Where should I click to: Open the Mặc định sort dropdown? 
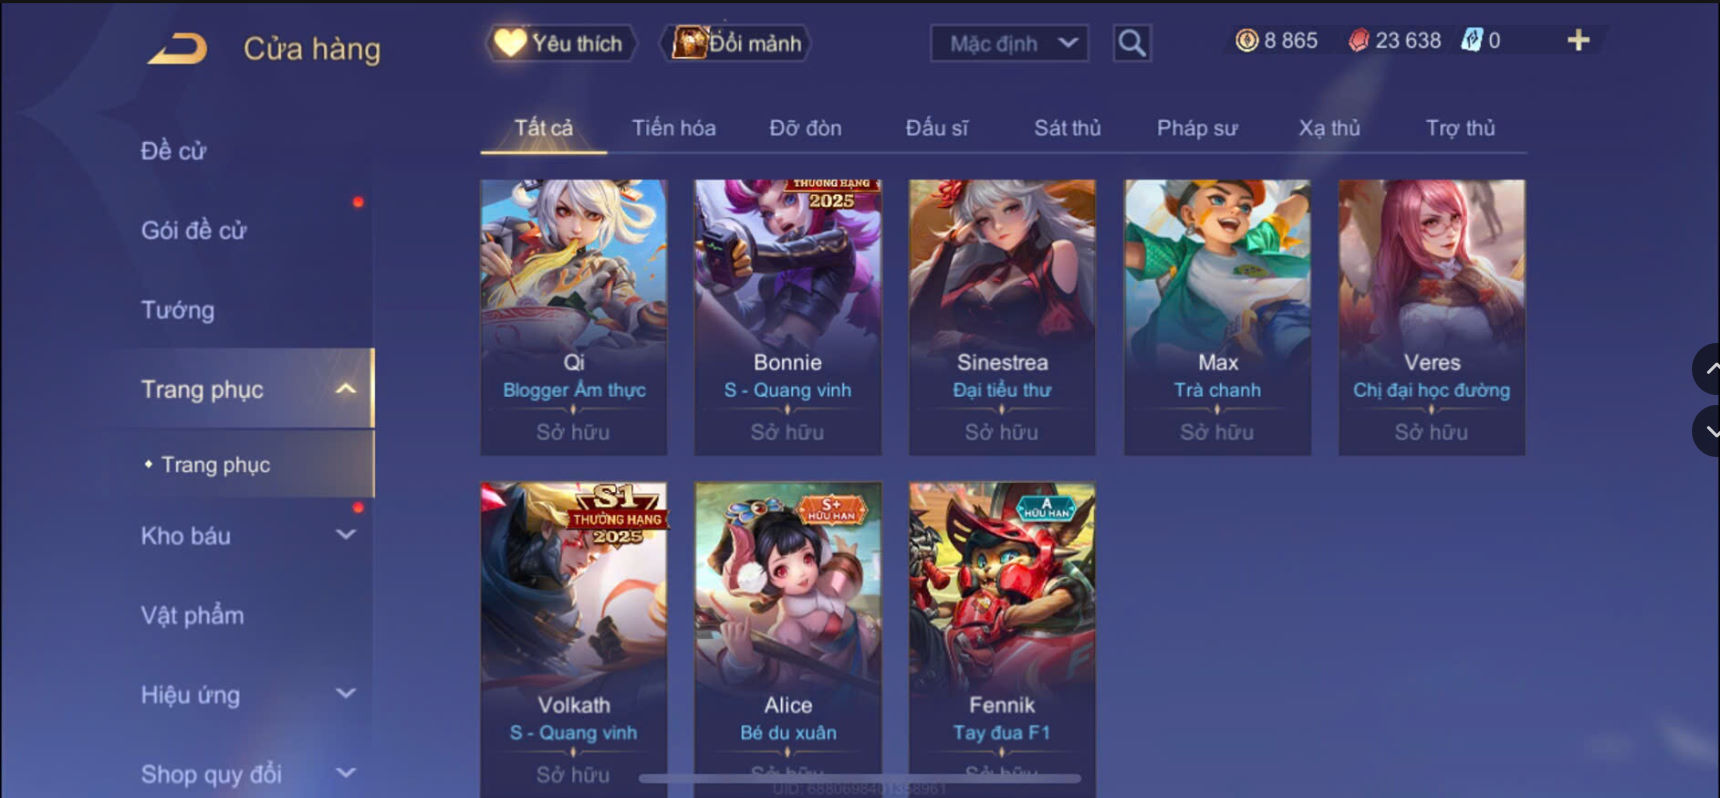click(x=1009, y=43)
